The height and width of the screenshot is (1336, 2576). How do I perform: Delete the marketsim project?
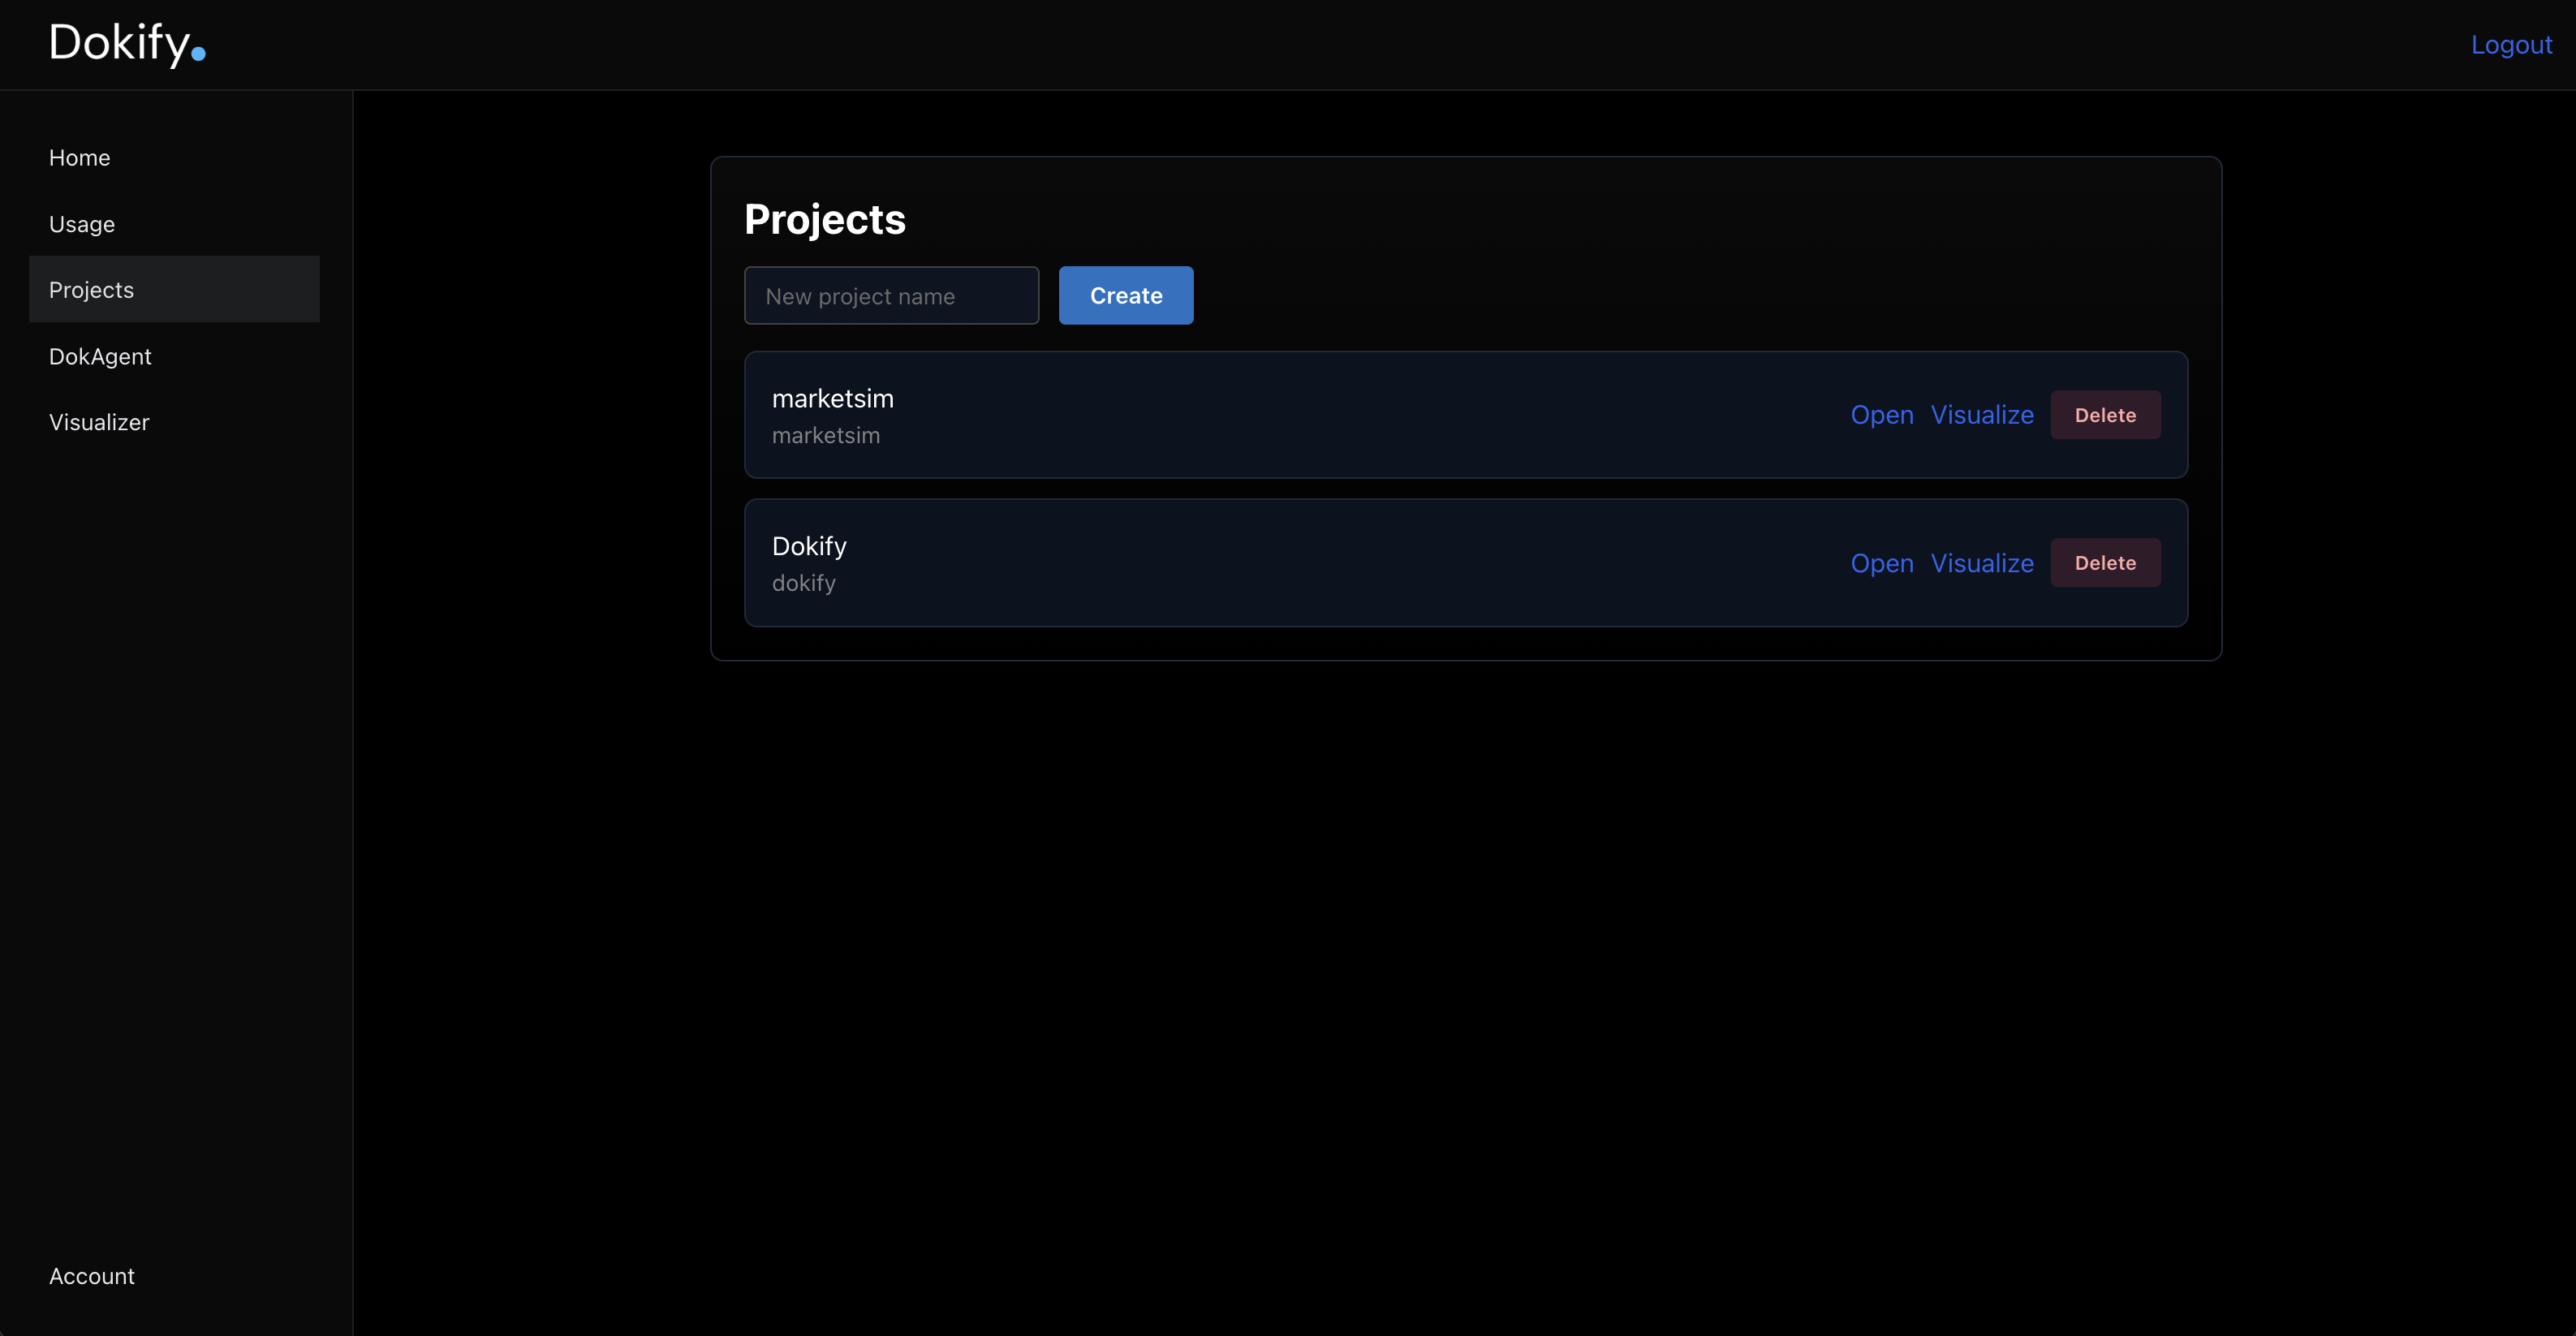click(x=2105, y=415)
